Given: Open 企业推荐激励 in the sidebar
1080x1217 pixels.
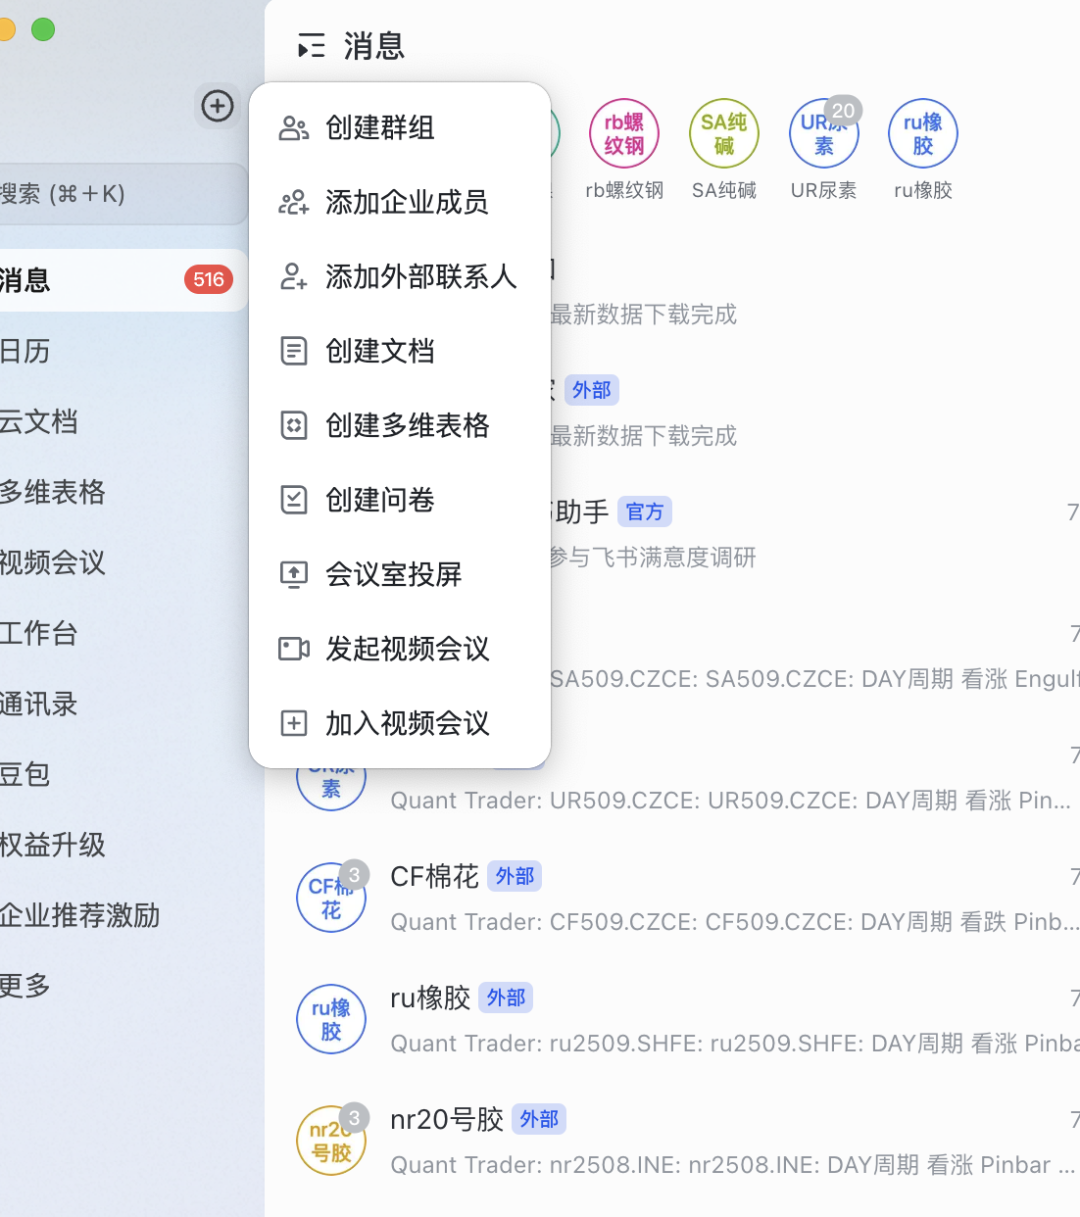Looking at the screenshot, I should (x=122, y=915).
